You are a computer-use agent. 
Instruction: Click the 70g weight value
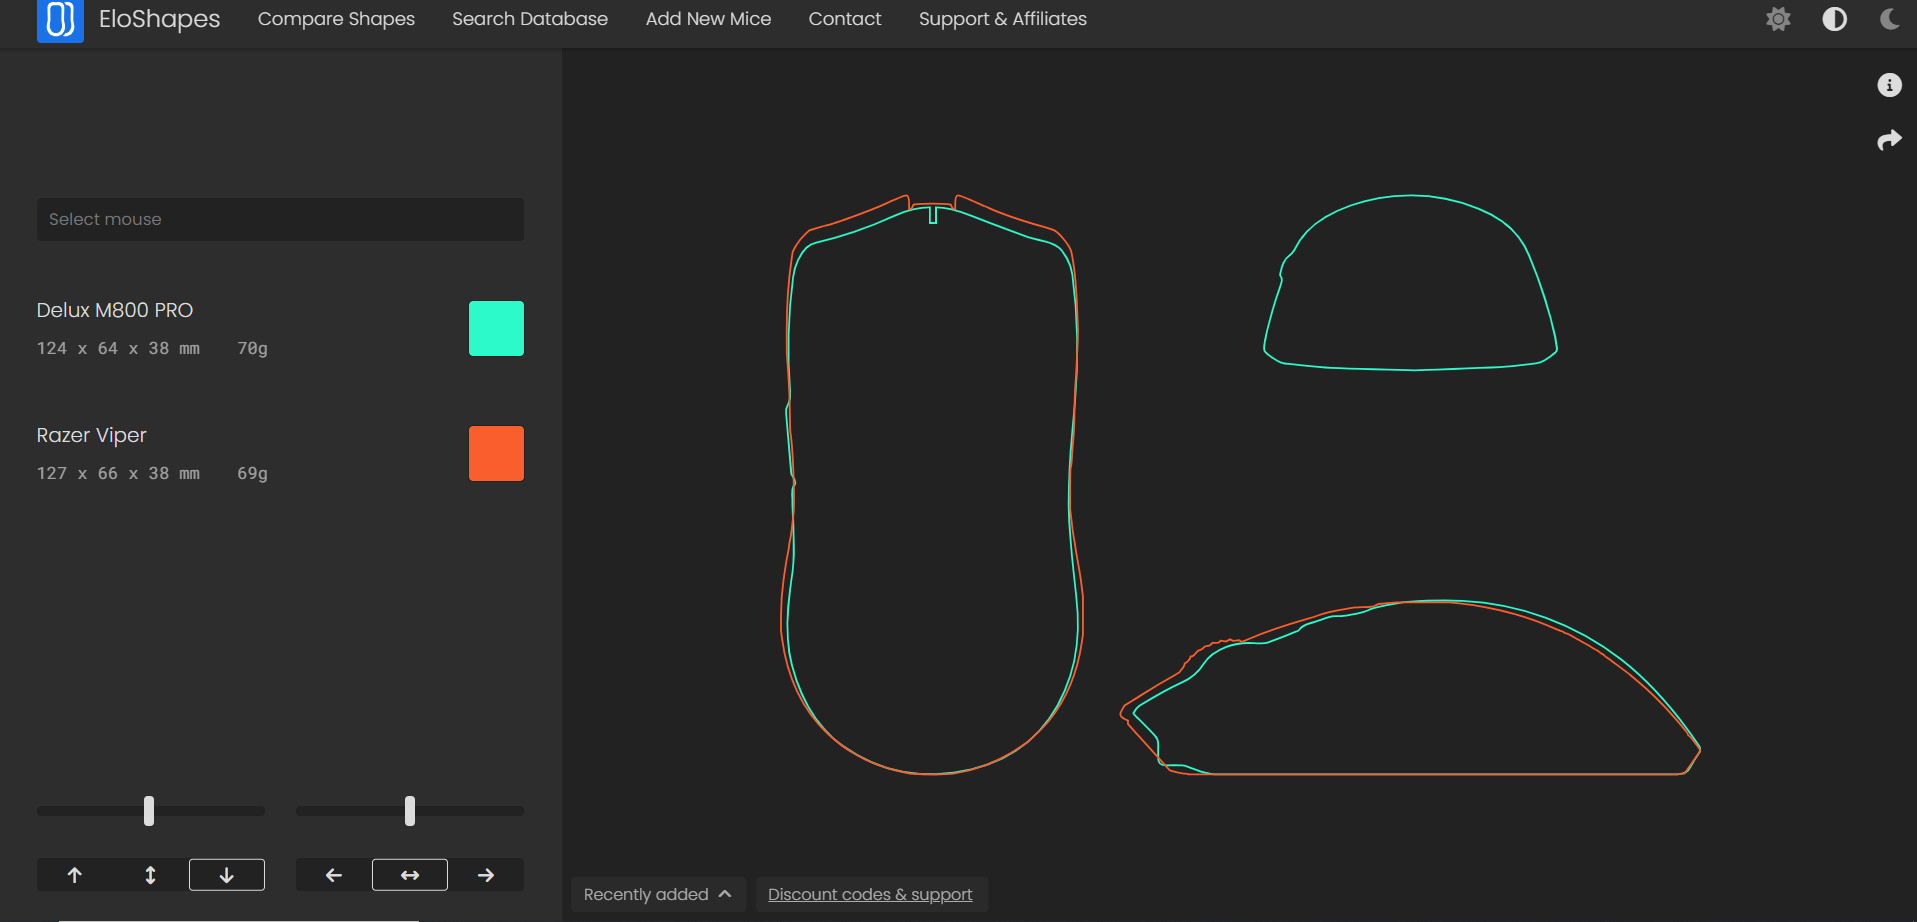click(x=252, y=348)
